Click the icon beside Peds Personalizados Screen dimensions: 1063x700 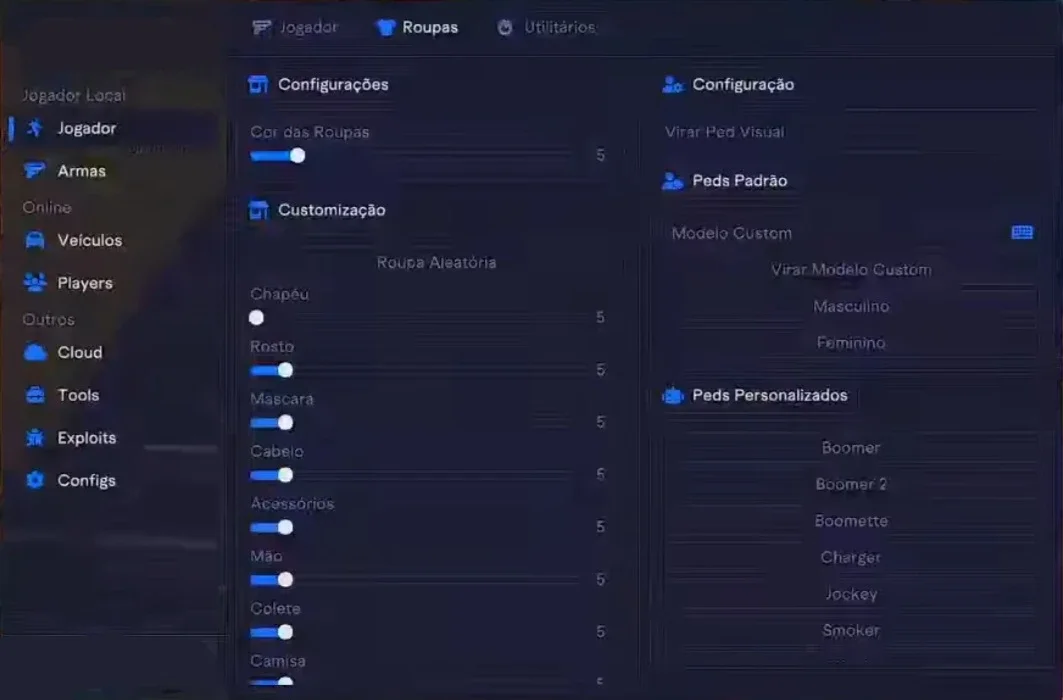point(673,395)
